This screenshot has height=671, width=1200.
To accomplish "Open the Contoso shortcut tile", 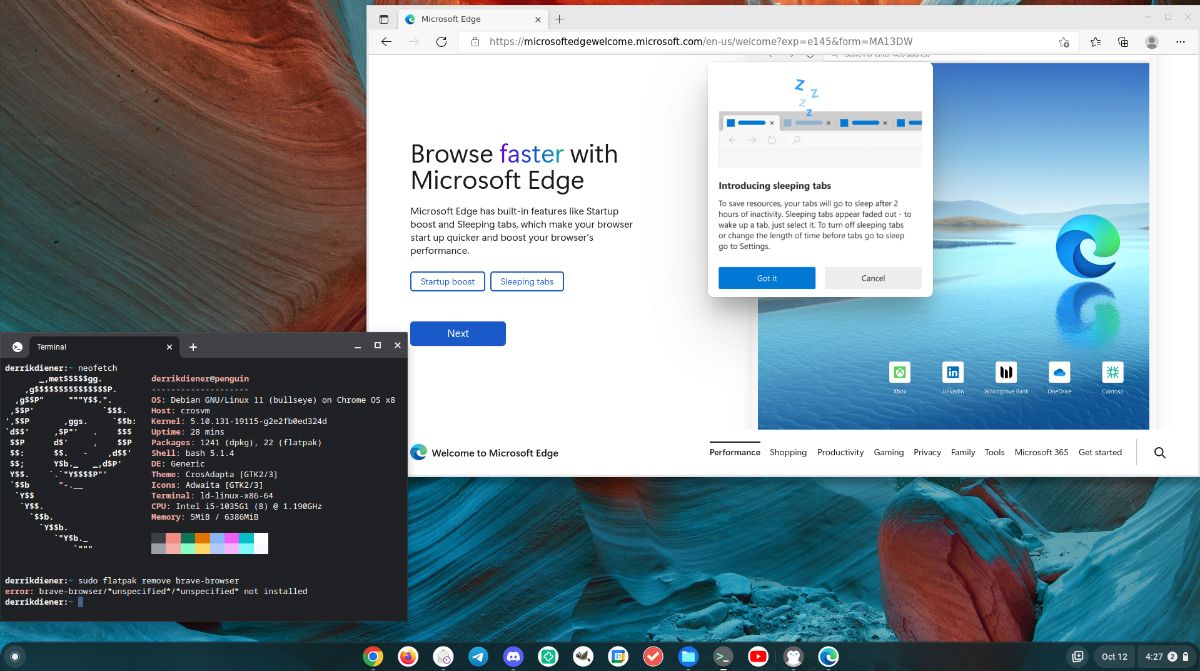I will click(1112, 372).
